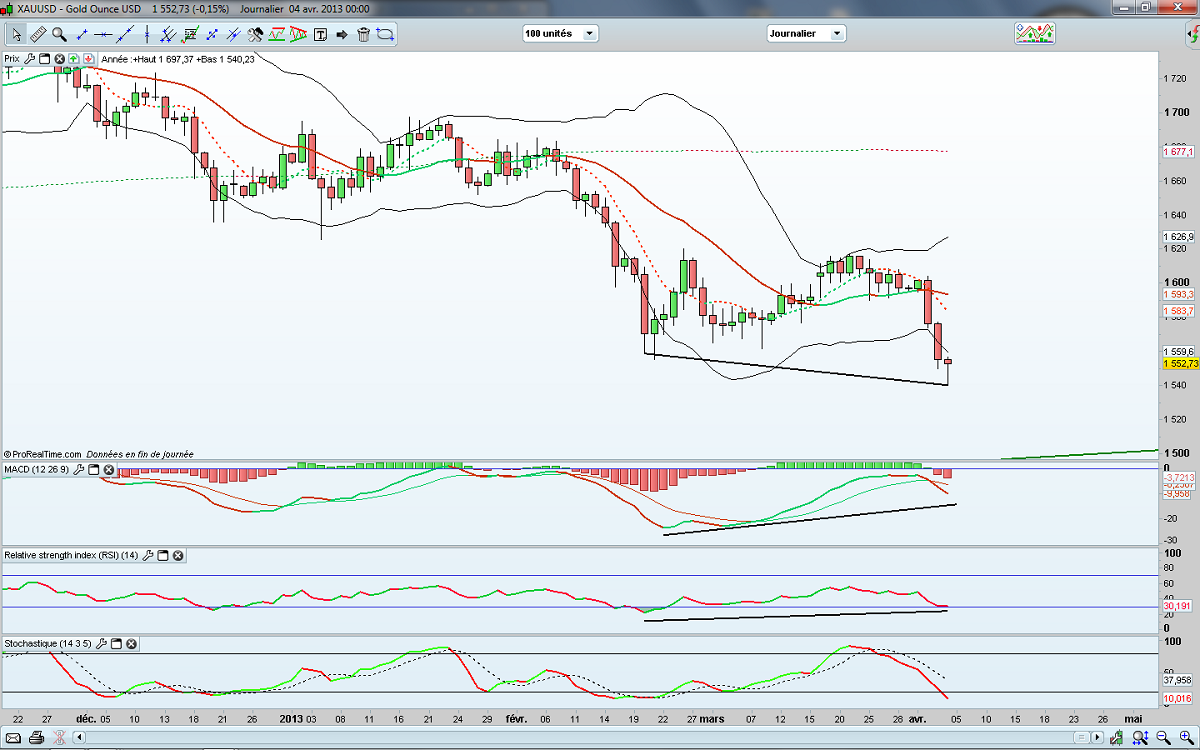Open the hammer and wrench drawing settings
This screenshot has width=1200, height=750.
coord(255,34)
